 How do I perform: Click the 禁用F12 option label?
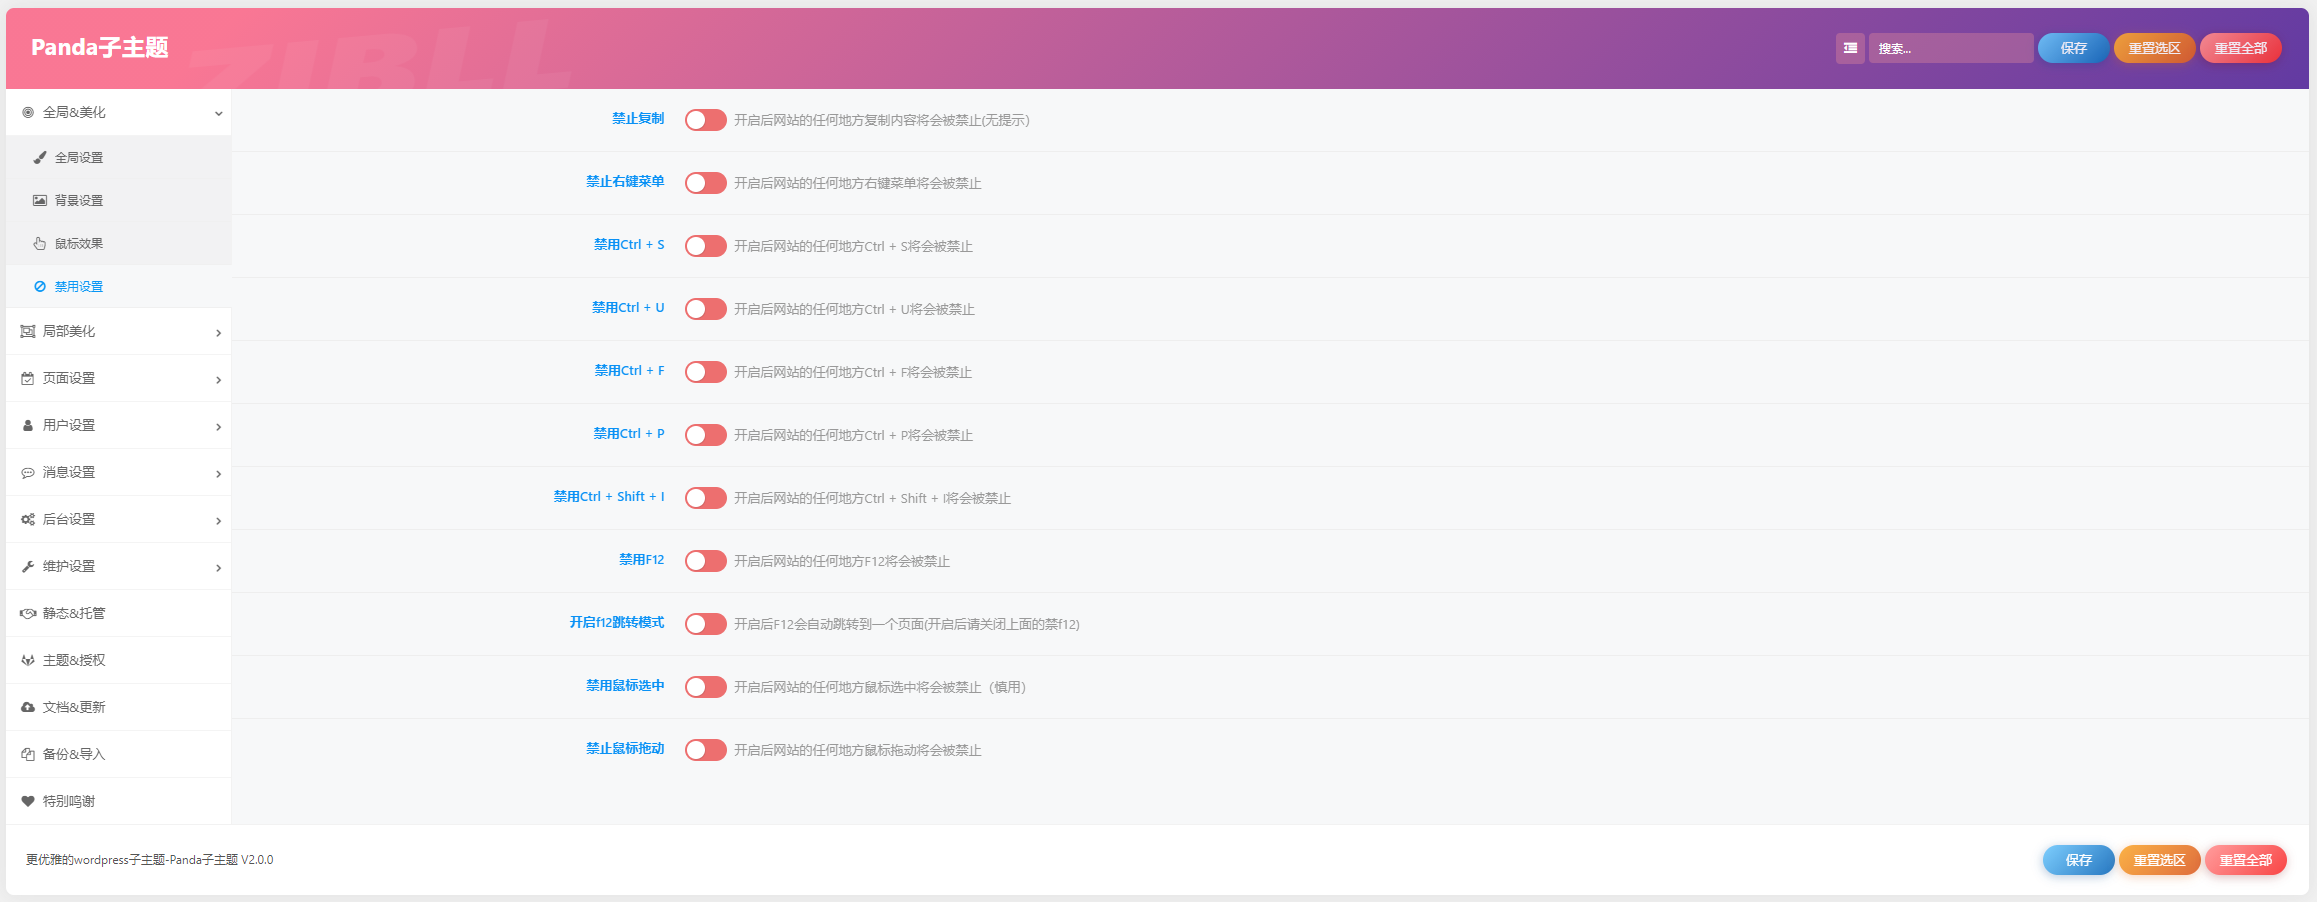(x=641, y=560)
